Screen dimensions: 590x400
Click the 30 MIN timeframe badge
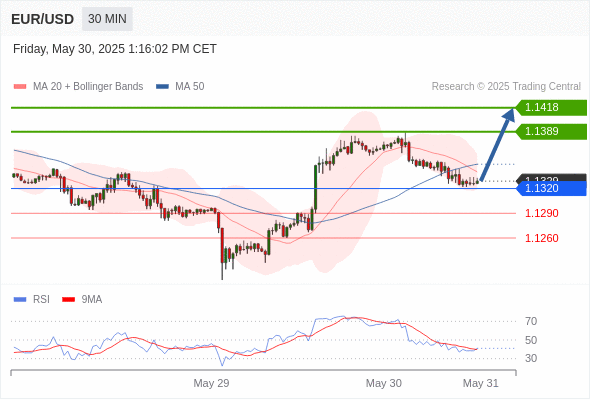tap(107, 19)
